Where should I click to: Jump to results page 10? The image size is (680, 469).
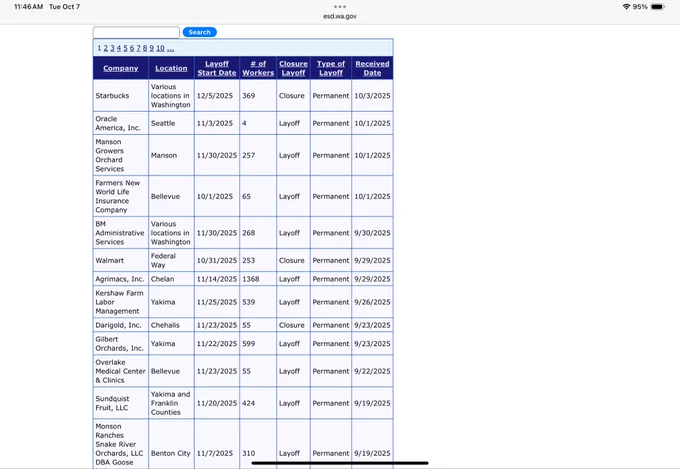click(160, 48)
